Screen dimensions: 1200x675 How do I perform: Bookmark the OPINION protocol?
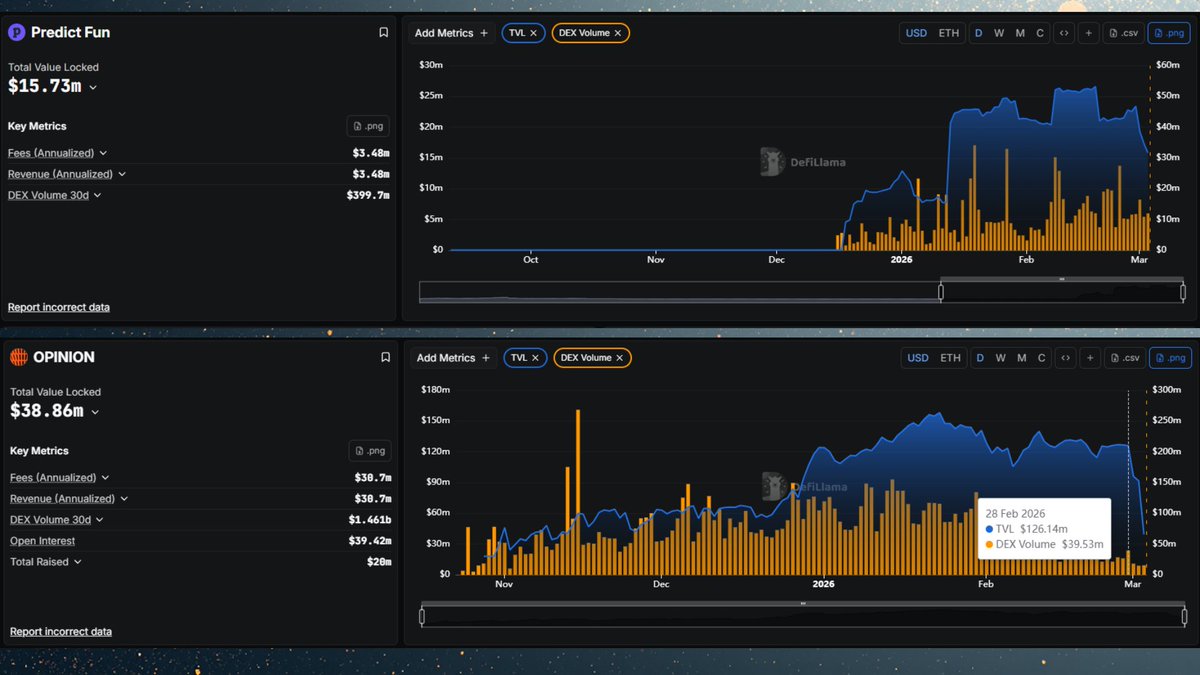pyautogui.click(x=385, y=357)
